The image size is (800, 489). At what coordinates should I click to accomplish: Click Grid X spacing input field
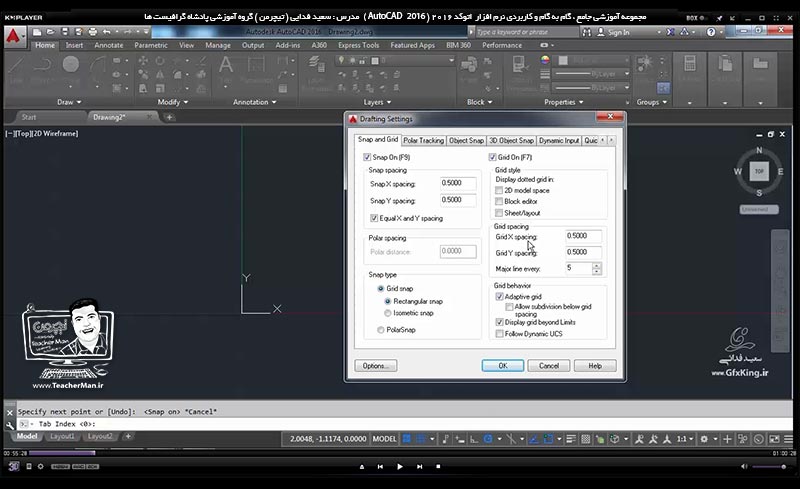(584, 236)
